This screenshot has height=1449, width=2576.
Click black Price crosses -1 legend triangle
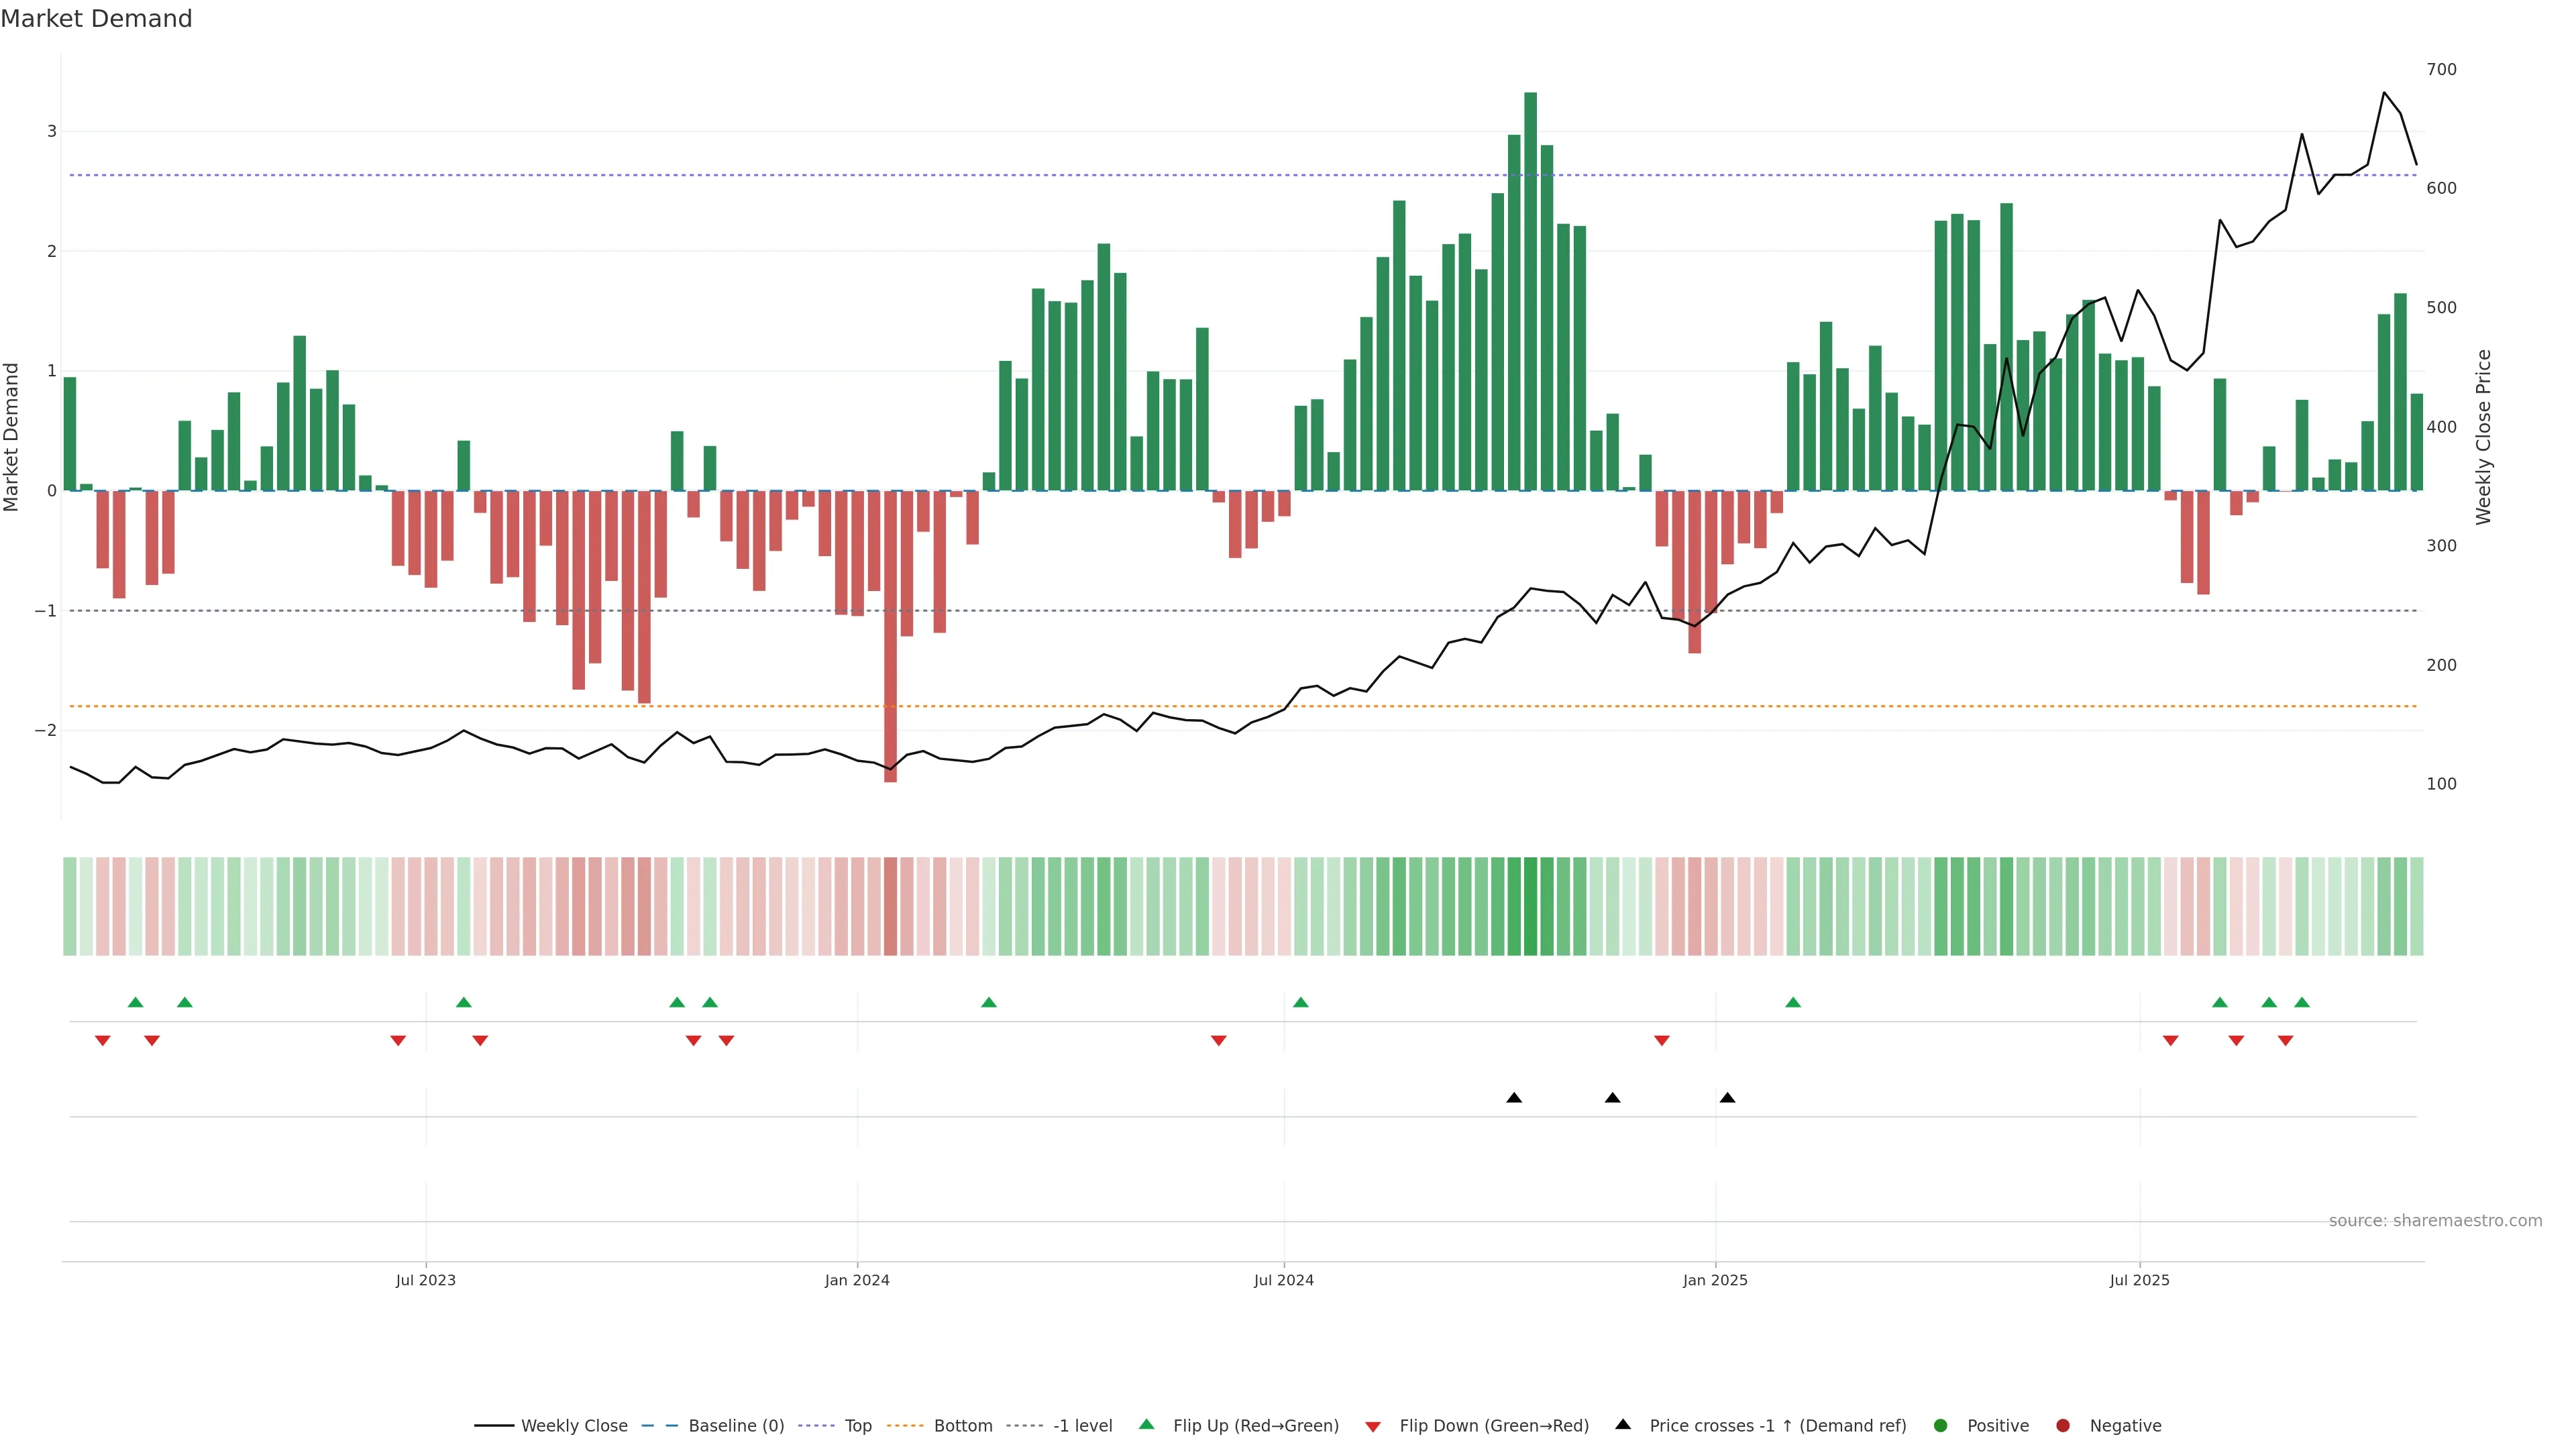[x=1623, y=1425]
